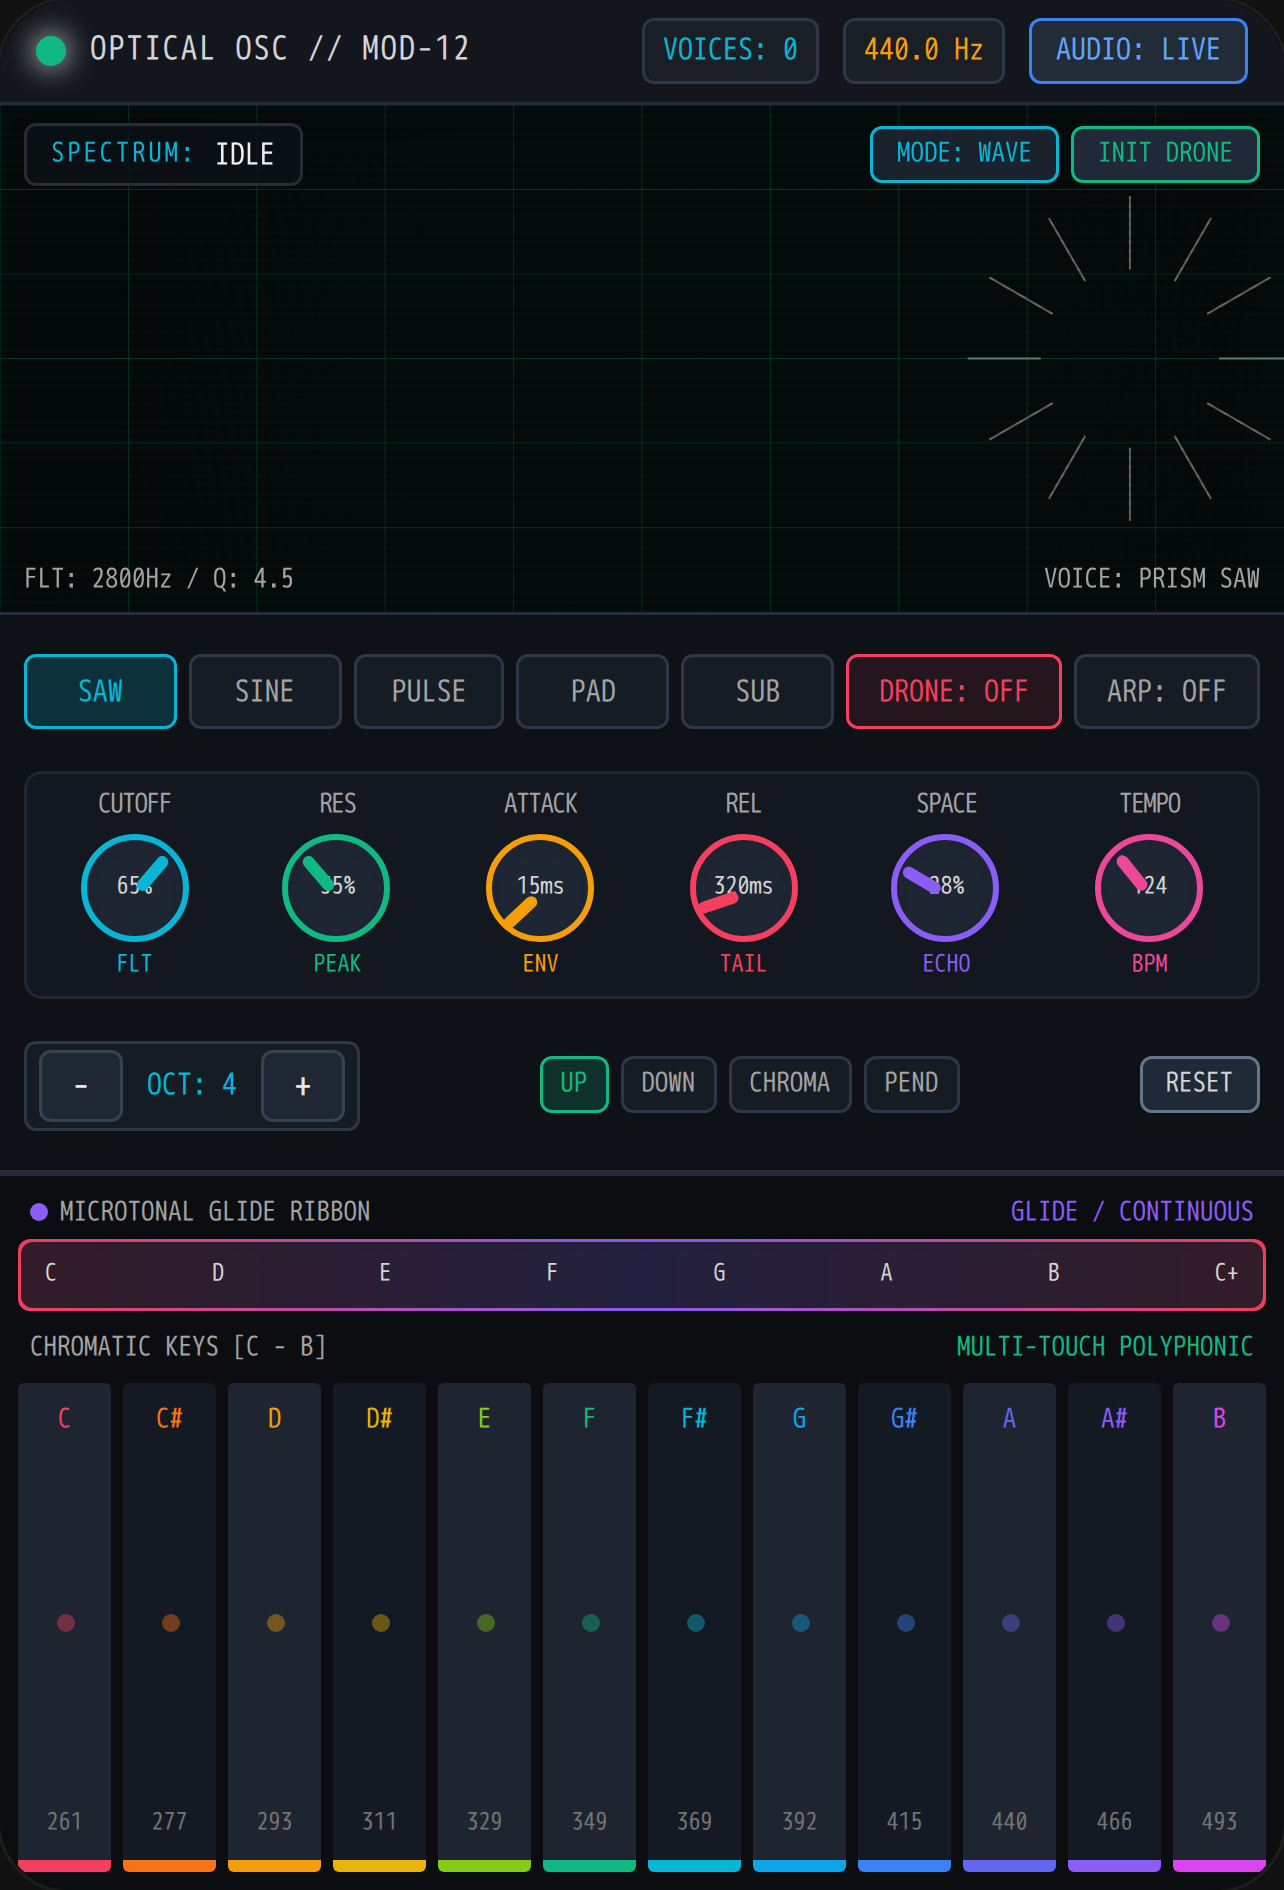Screen dimensions: 1284x1890
Task: Tap the F# chromatic key
Action: pos(694,1627)
